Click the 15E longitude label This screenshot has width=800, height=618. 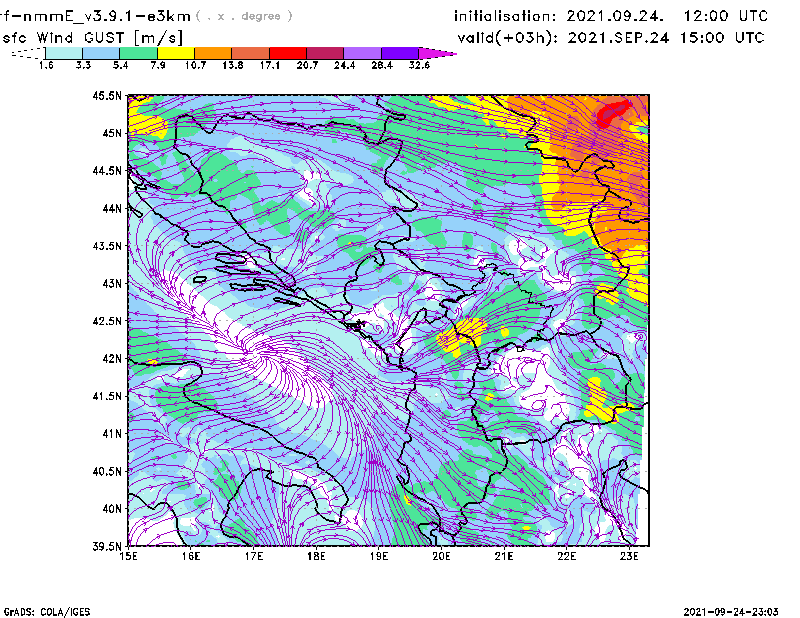(x=128, y=556)
